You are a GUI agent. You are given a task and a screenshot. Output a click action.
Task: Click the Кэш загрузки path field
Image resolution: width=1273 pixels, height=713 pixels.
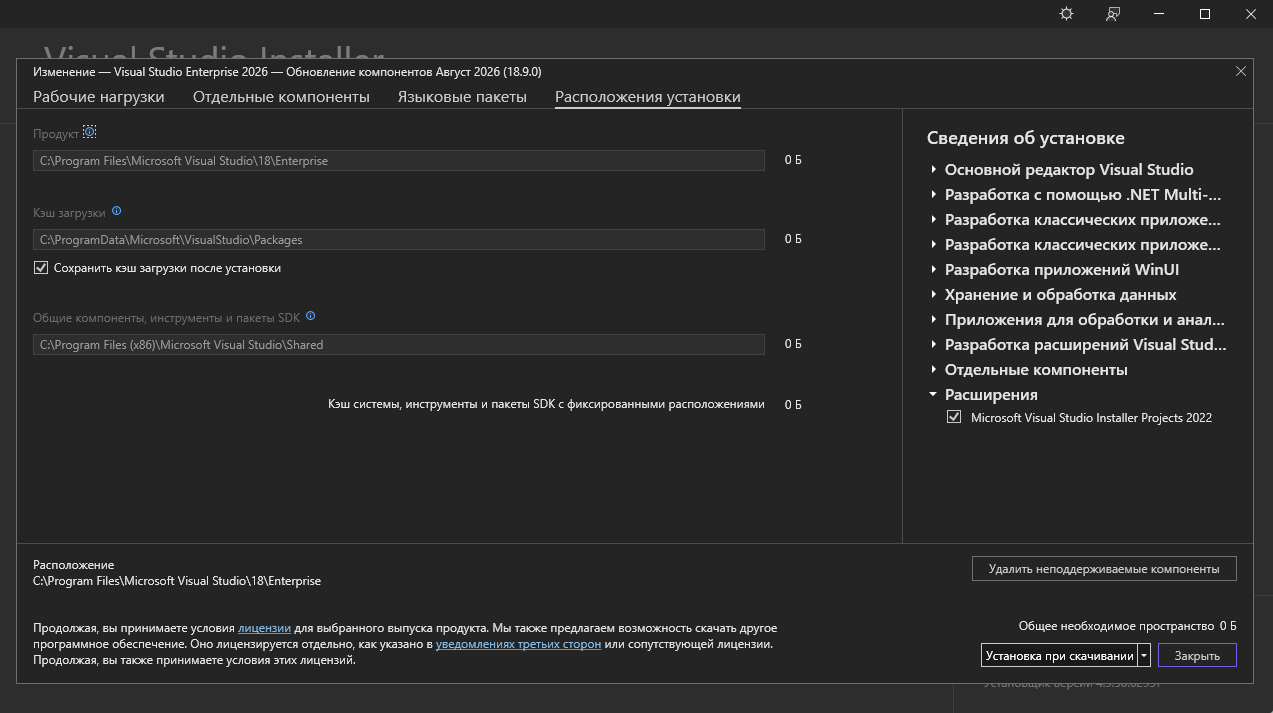tap(399, 240)
